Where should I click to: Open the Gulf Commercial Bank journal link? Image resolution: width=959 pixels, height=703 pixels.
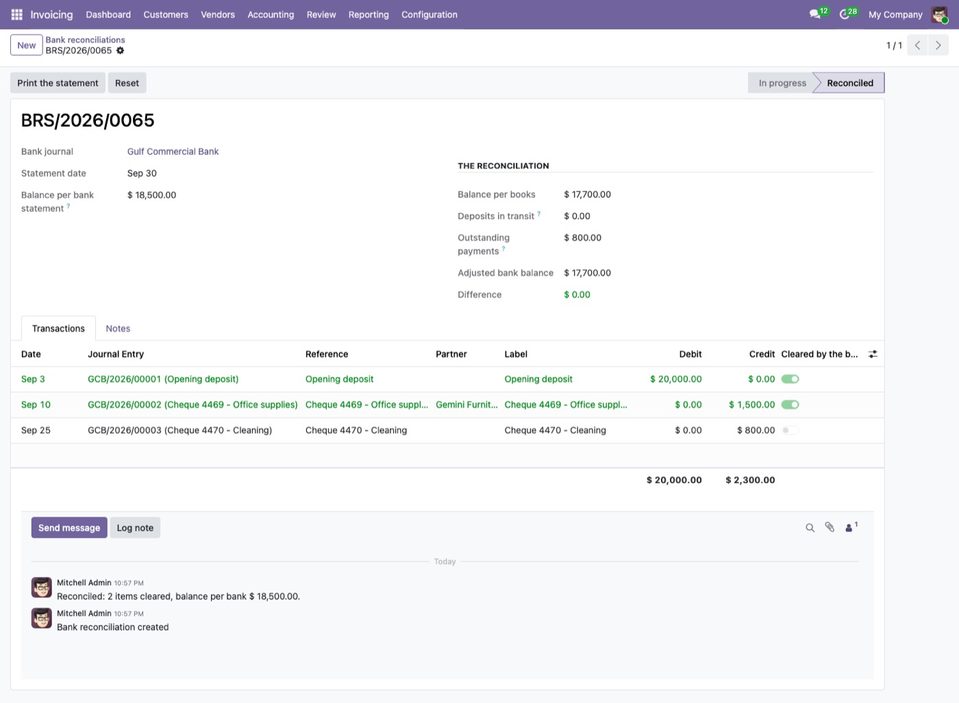coord(173,152)
